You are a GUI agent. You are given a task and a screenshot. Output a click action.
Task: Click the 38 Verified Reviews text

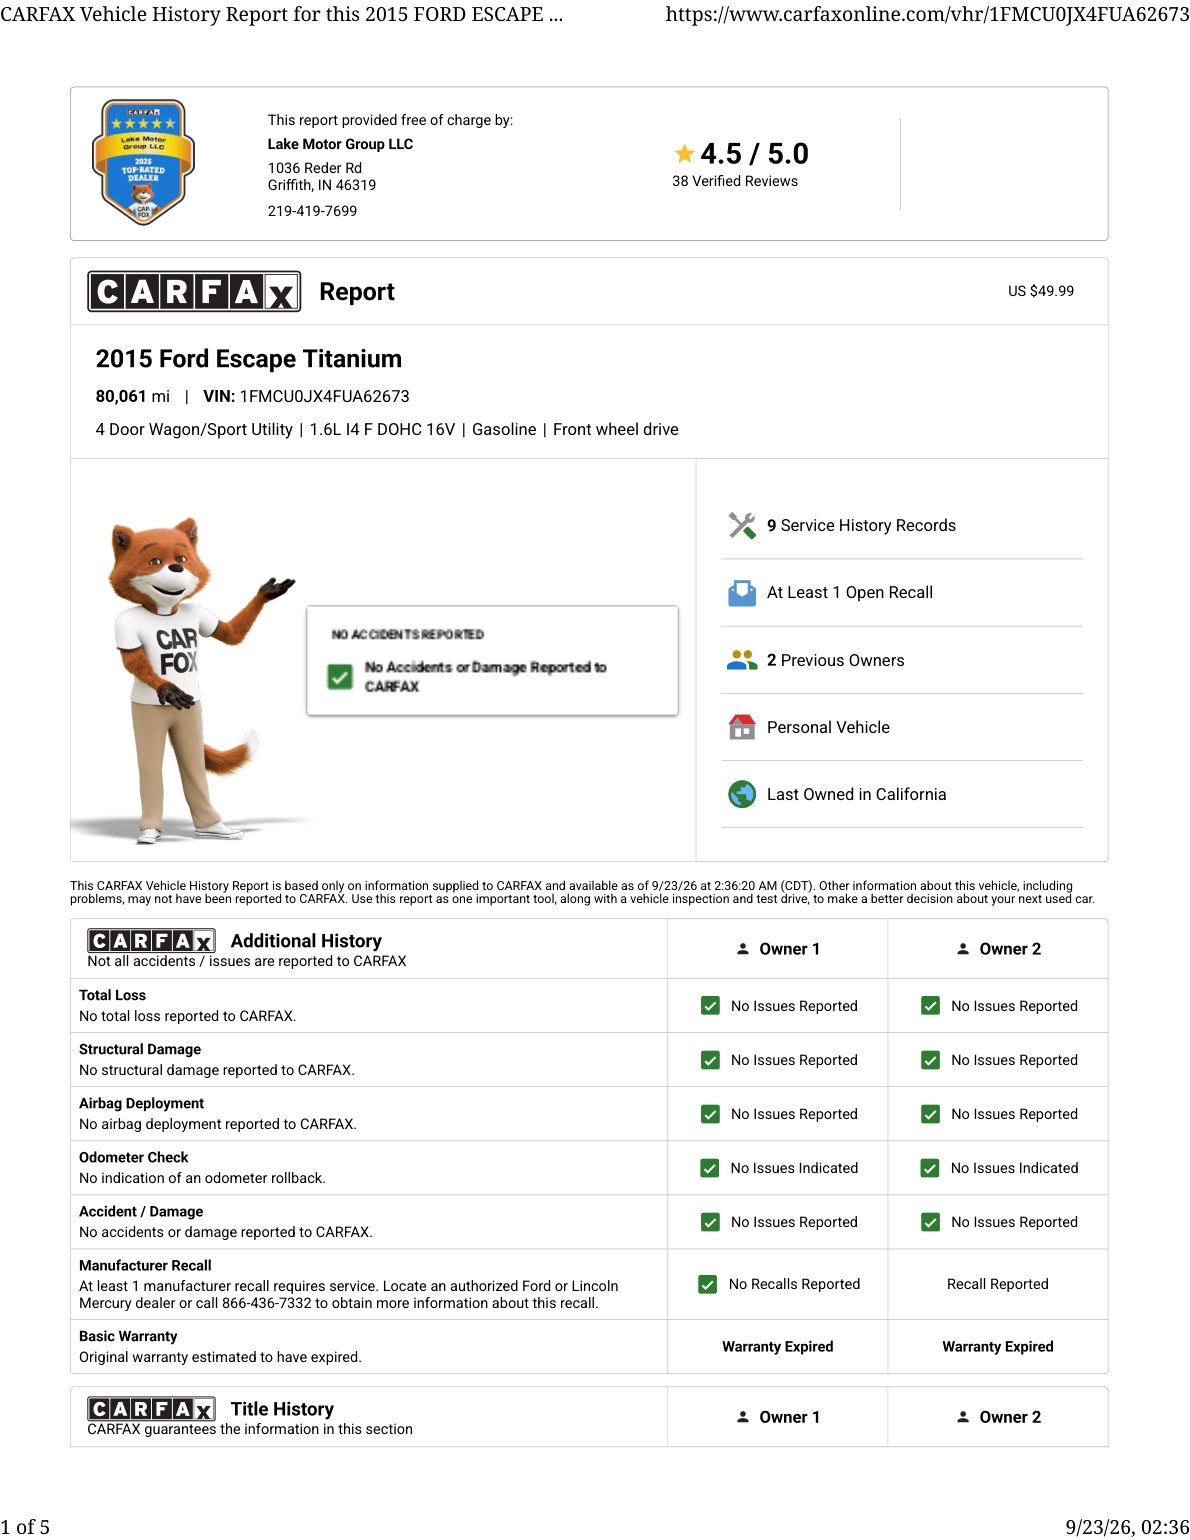(x=735, y=181)
